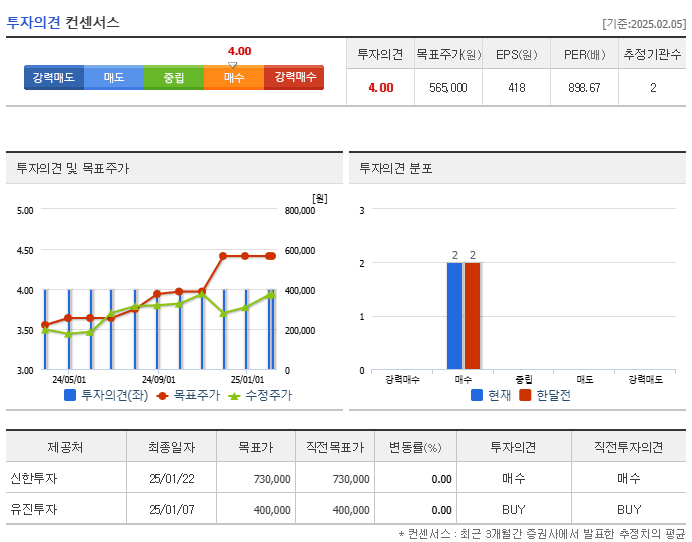Click the green 중립 rating segment
This screenshot has width=692, height=542.
[x=174, y=78]
